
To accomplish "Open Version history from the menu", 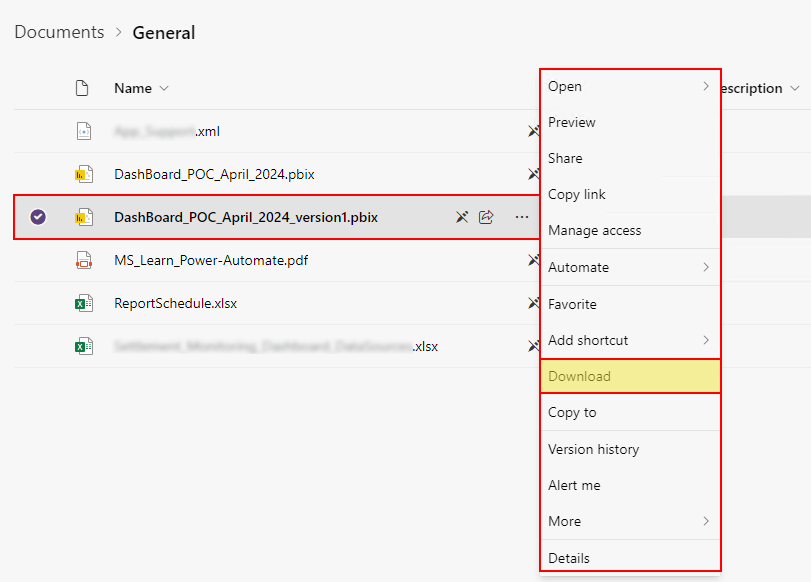I will pos(630,449).
